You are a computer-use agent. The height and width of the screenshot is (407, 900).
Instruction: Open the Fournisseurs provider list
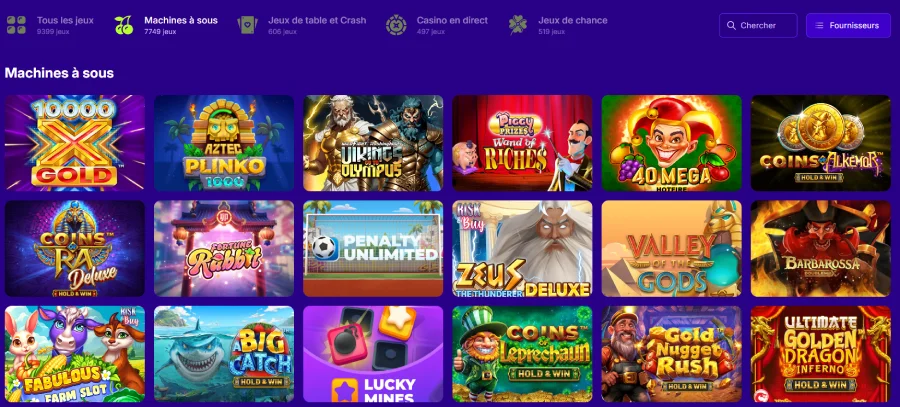[x=848, y=25]
